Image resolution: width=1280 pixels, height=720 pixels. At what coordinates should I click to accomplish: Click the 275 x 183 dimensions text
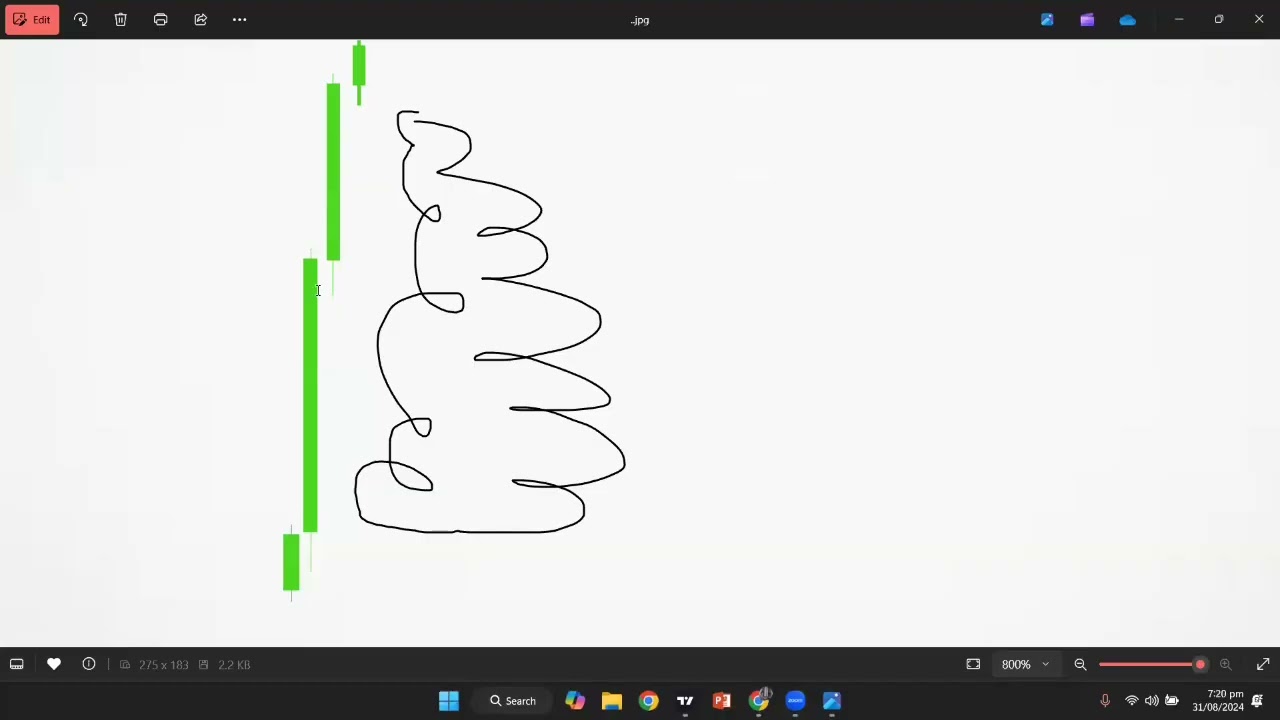(x=164, y=664)
